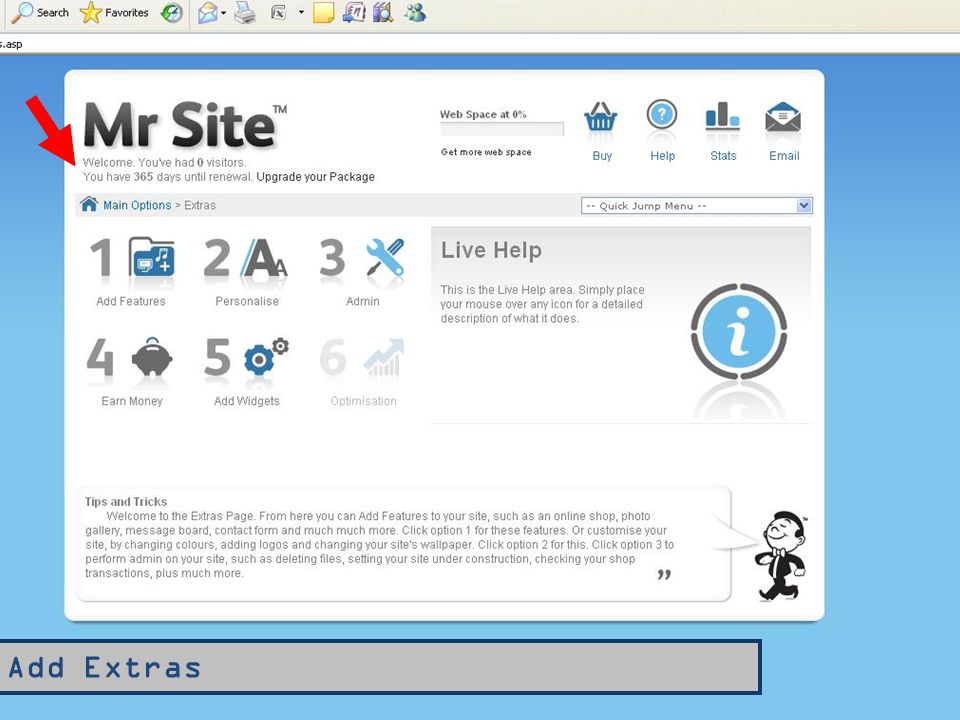960x720 pixels.
Task: Open the edit tool dropdown arrow
Action: pyautogui.click(x=301, y=12)
